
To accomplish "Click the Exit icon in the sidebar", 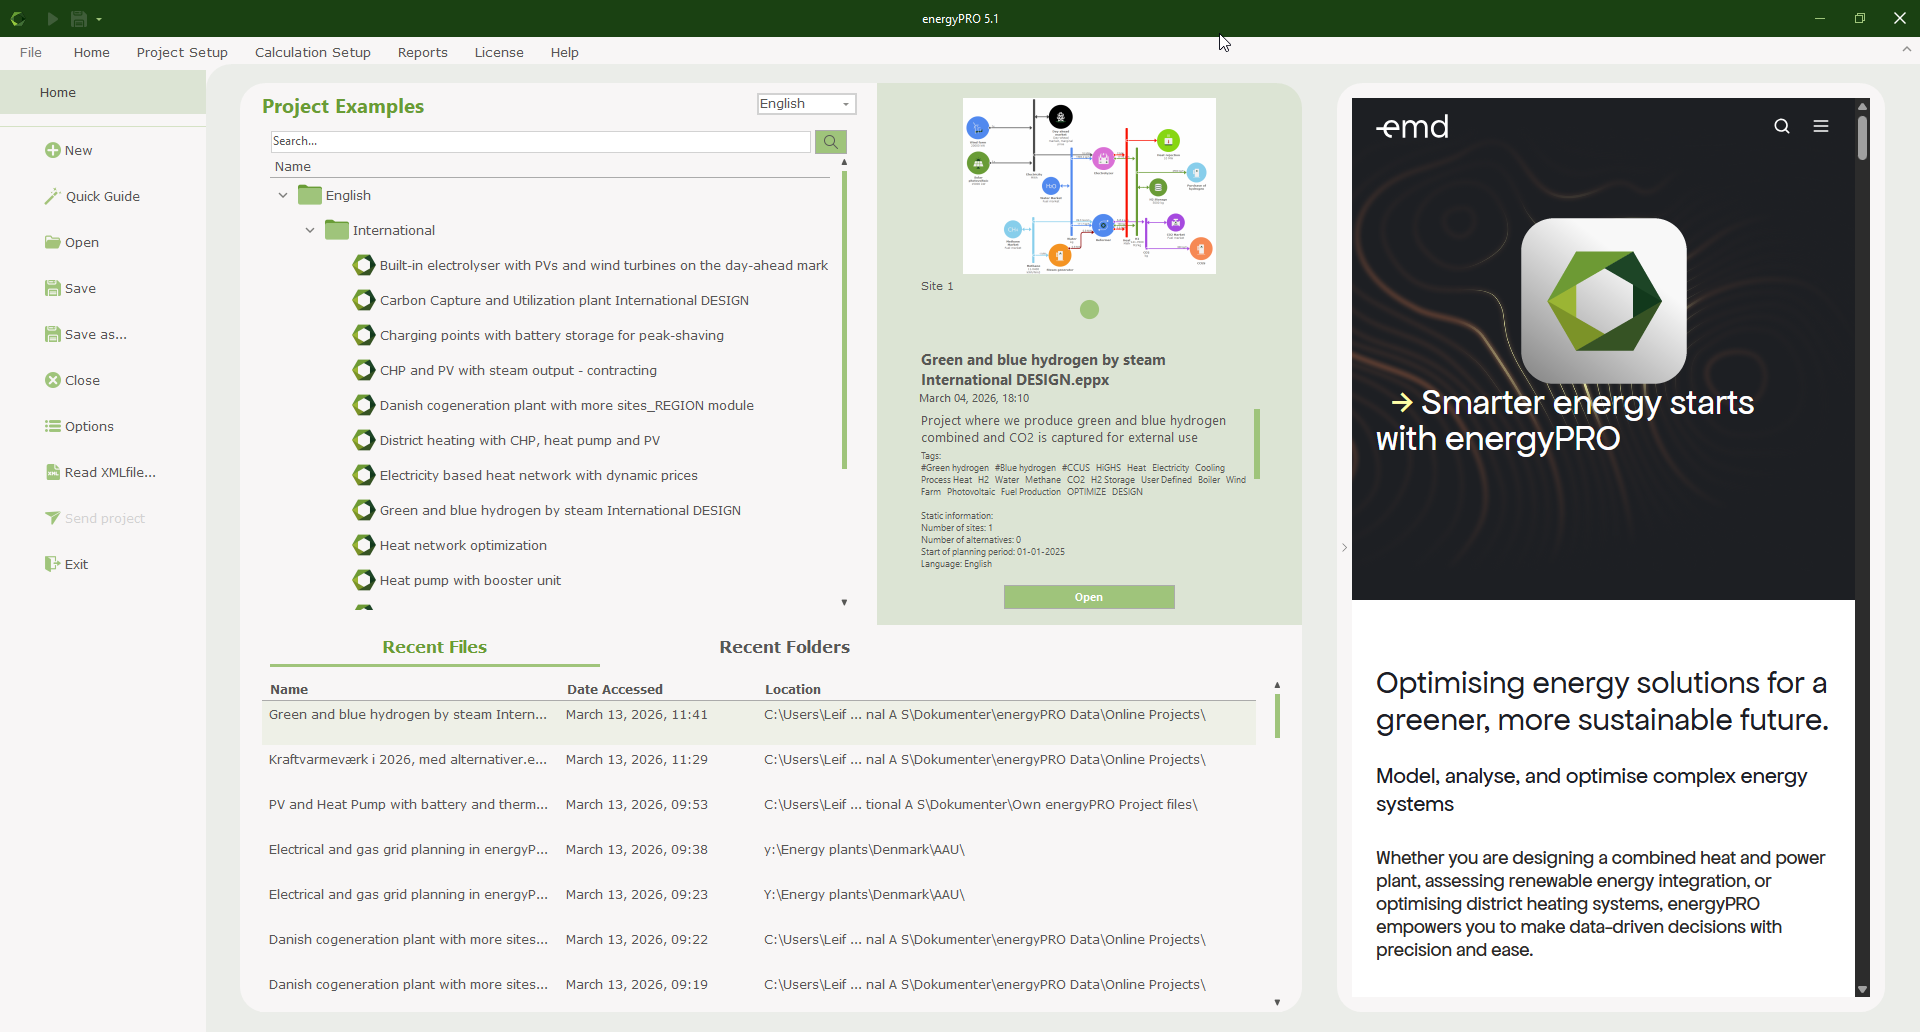I will (53, 564).
